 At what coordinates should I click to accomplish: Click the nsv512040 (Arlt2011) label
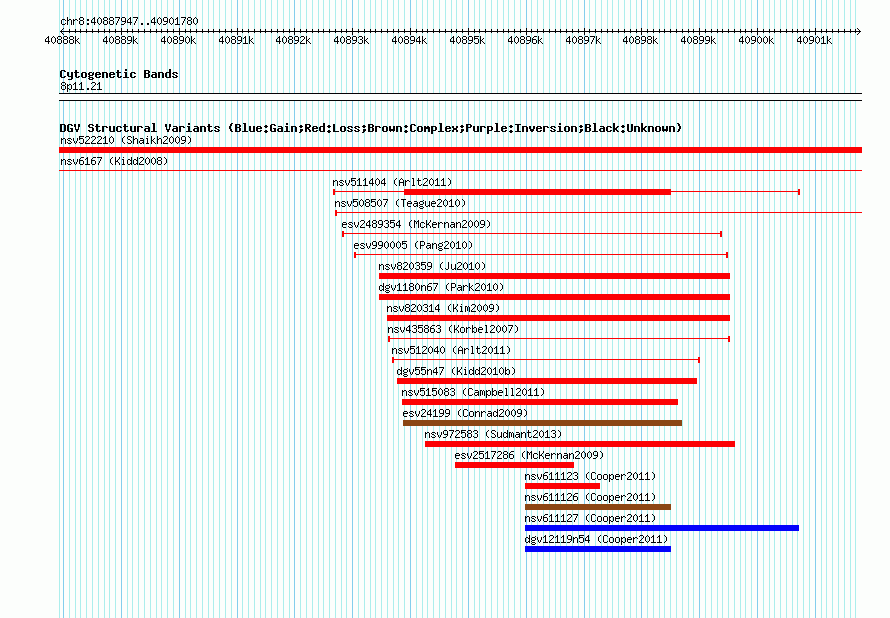(451, 350)
